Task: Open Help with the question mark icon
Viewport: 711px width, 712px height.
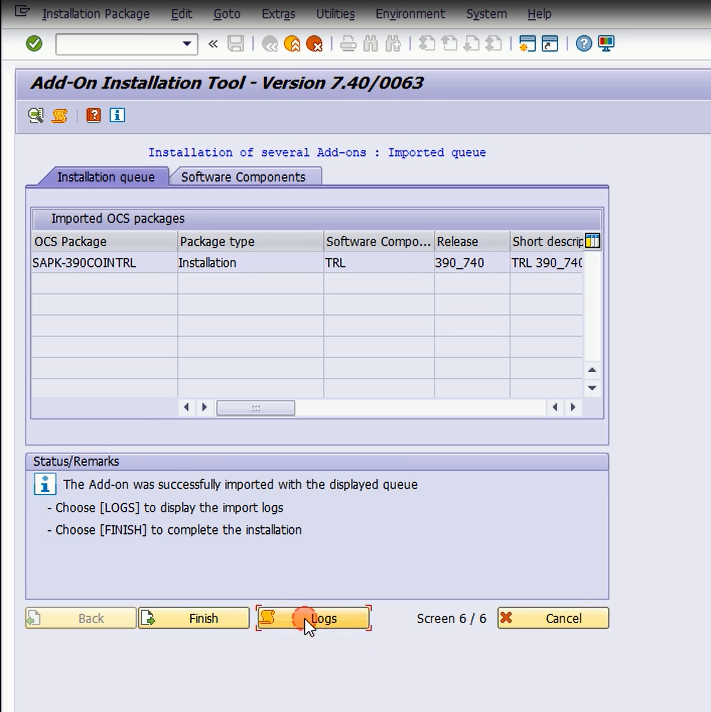Action: [584, 44]
